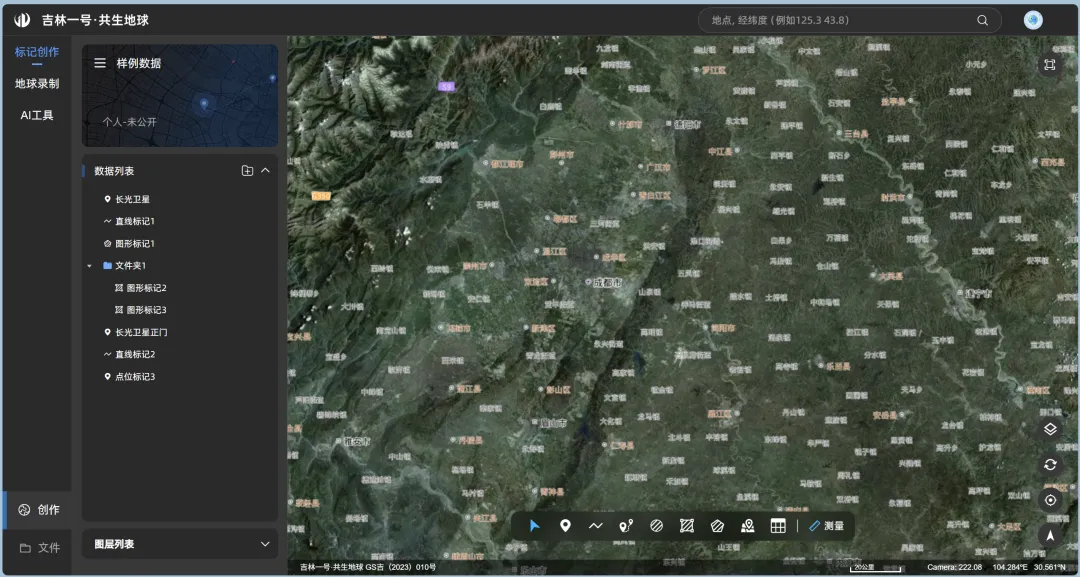Select the rectangle shape tool
The image size is (1080, 577).
point(687,526)
